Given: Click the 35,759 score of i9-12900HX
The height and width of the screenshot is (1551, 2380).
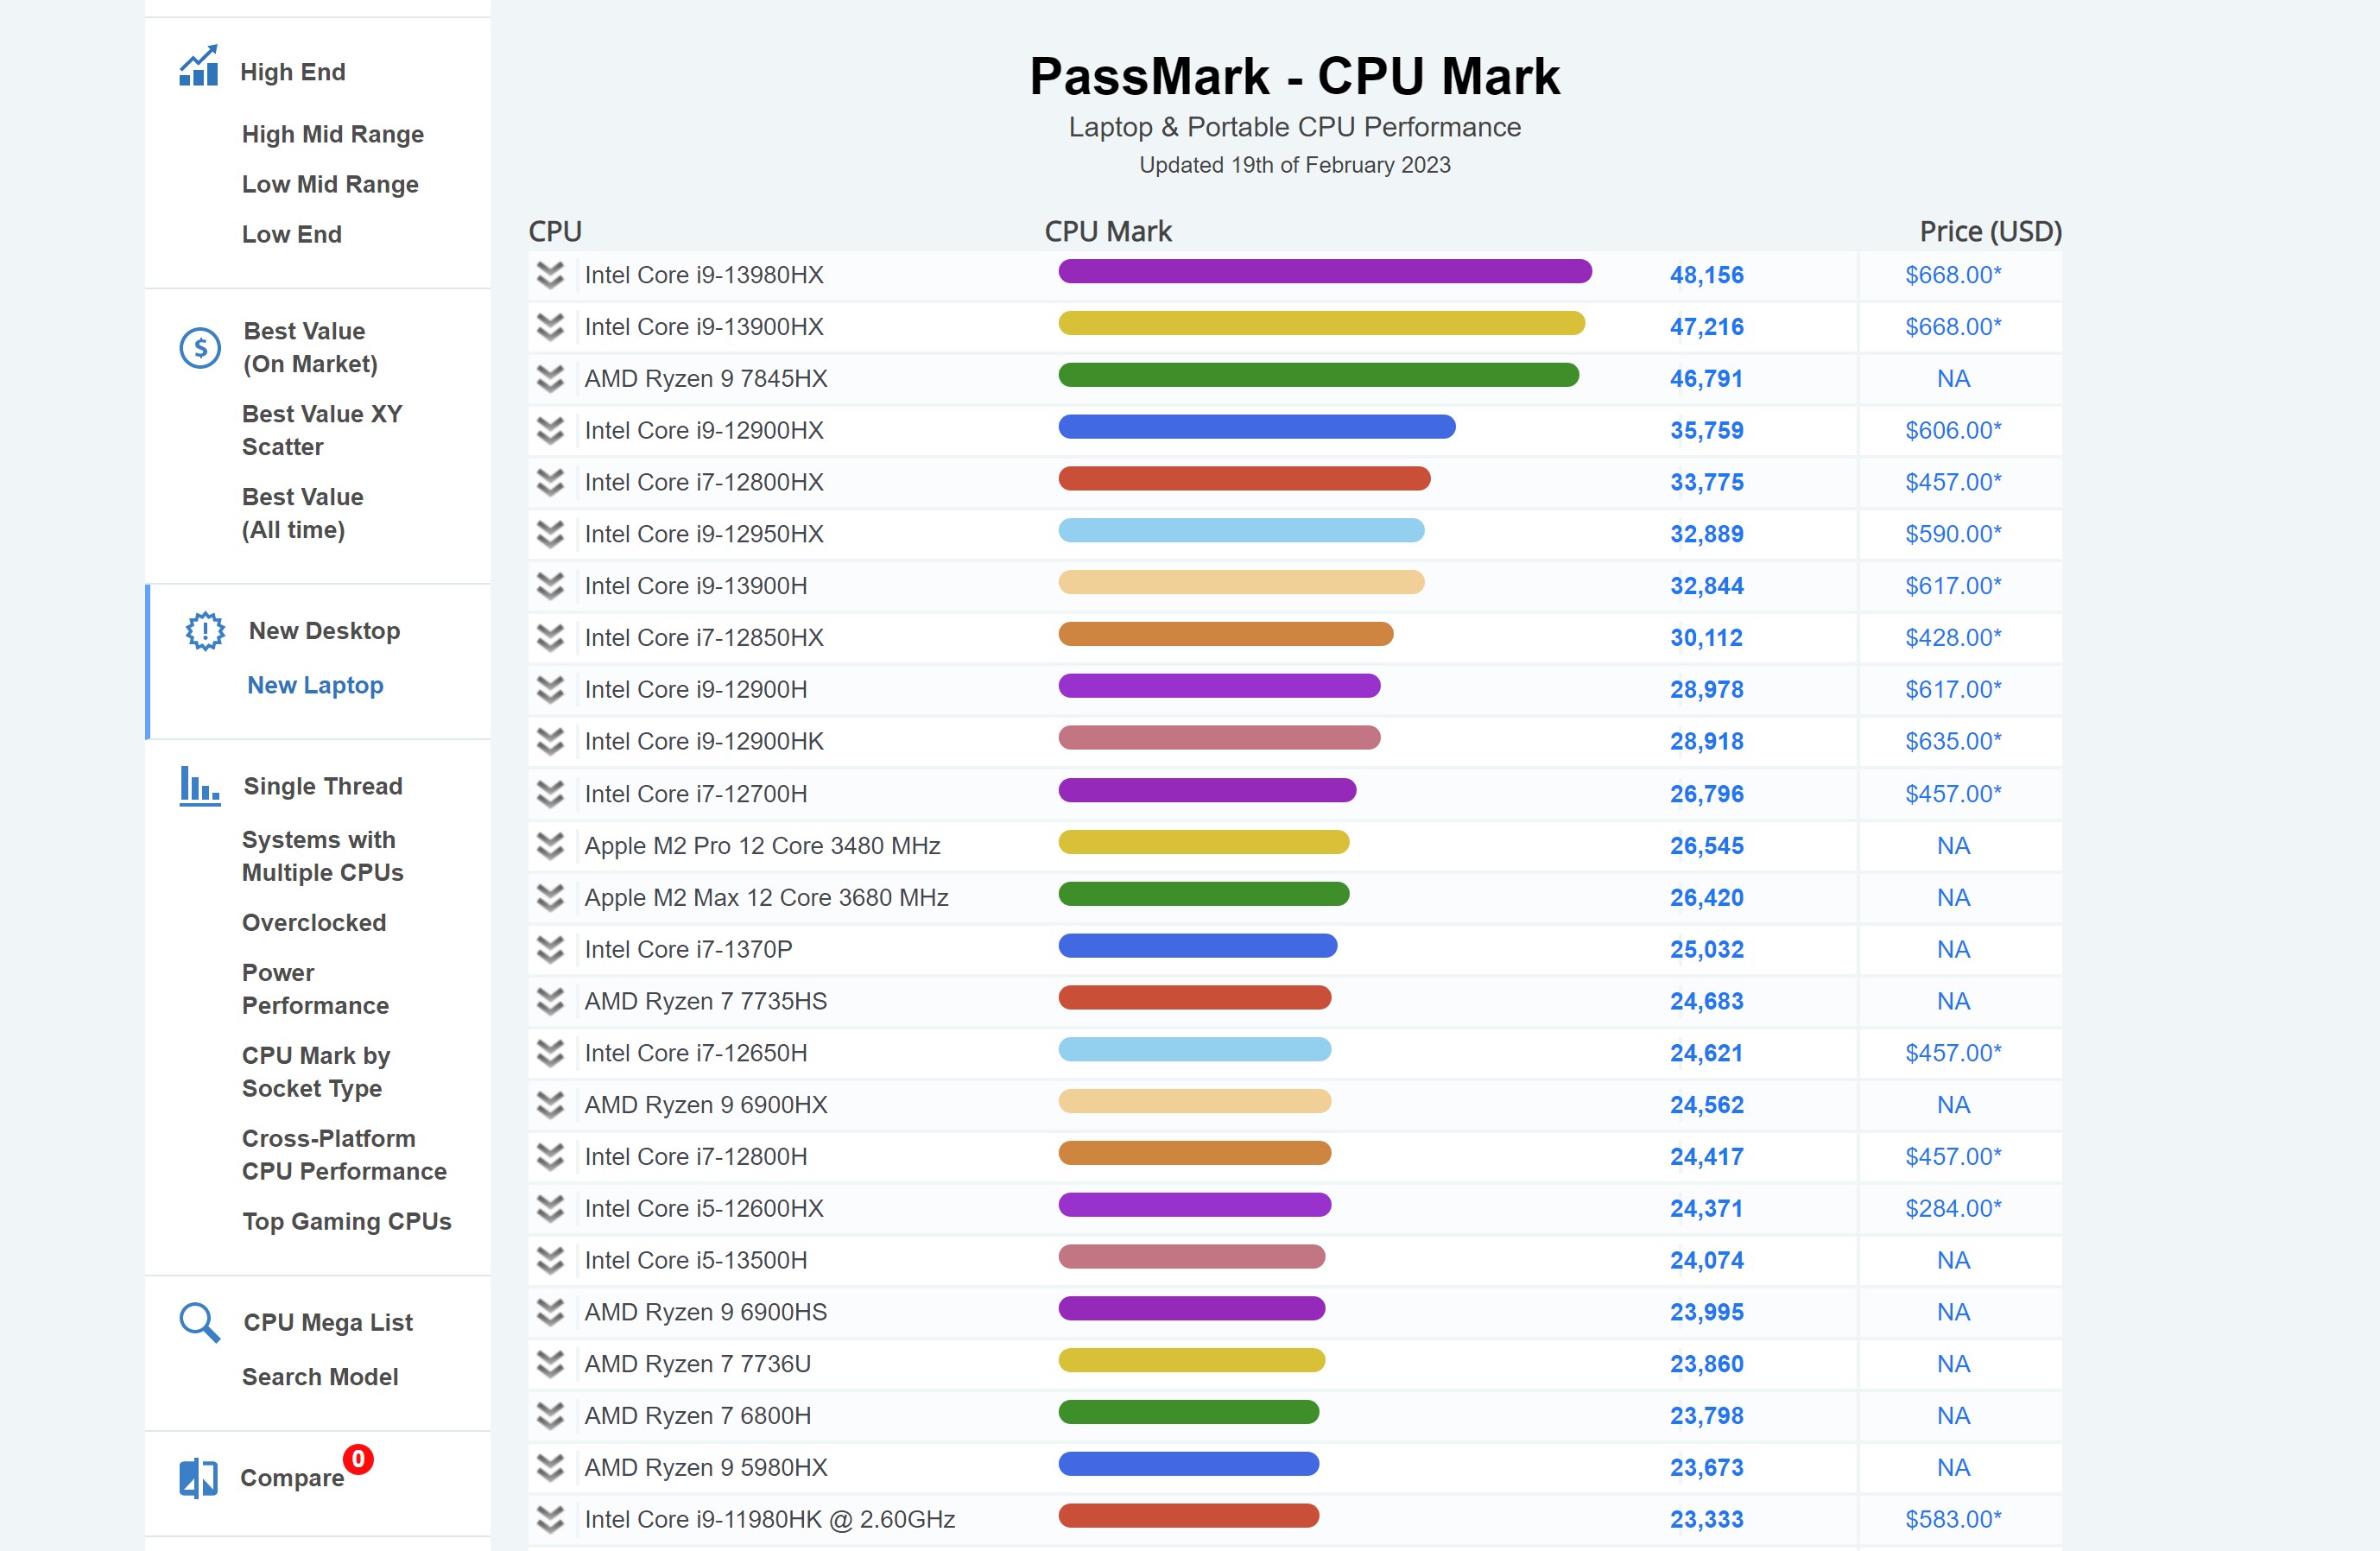Looking at the screenshot, I should tap(1706, 430).
